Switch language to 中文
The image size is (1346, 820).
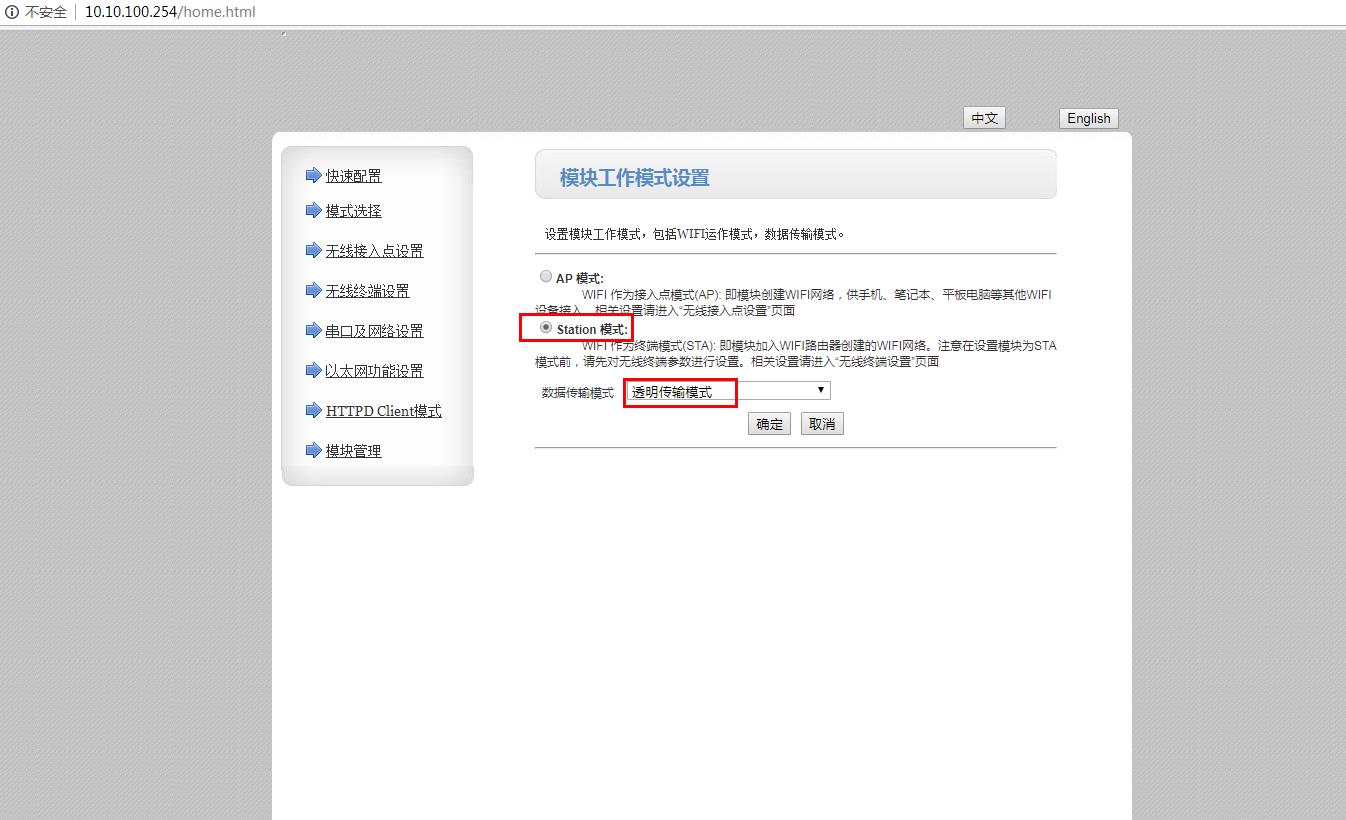coord(984,118)
